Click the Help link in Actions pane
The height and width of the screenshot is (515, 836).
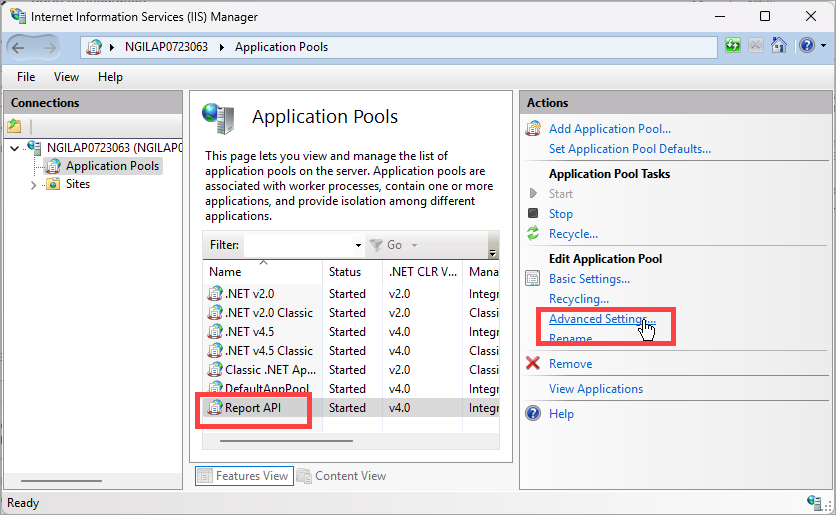point(561,414)
